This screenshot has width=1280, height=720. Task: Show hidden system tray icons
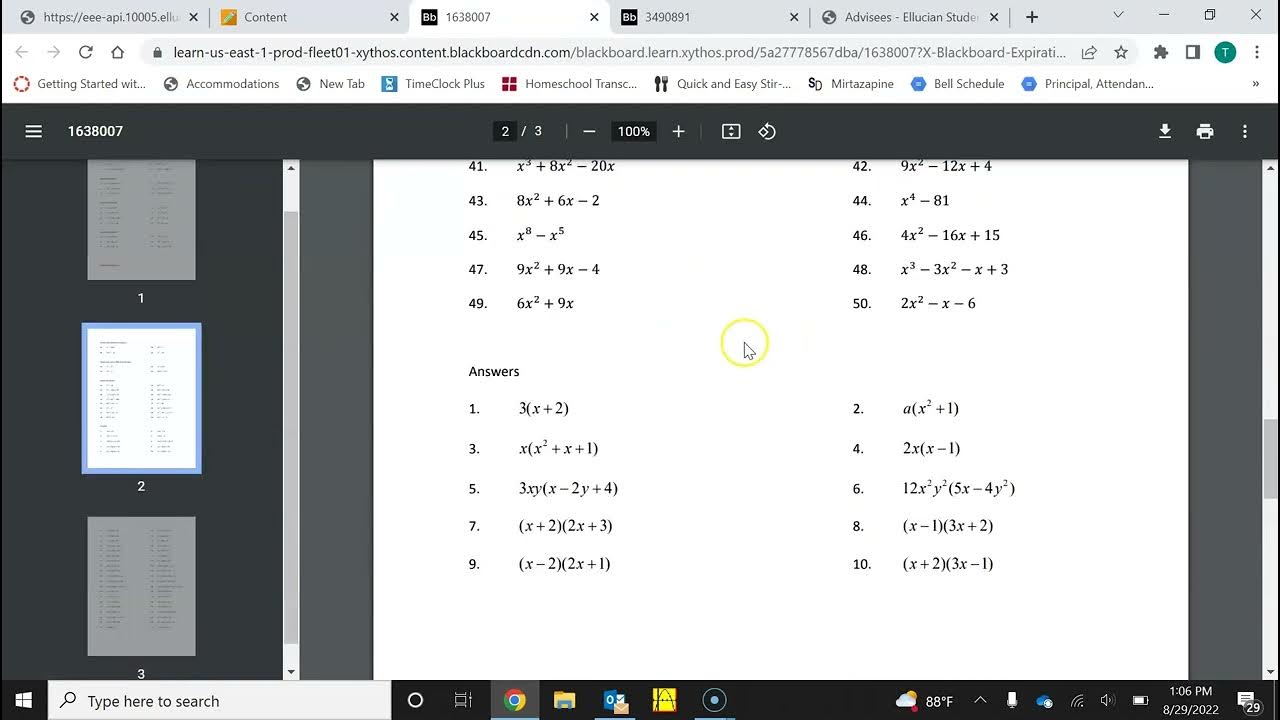tap(980, 700)
